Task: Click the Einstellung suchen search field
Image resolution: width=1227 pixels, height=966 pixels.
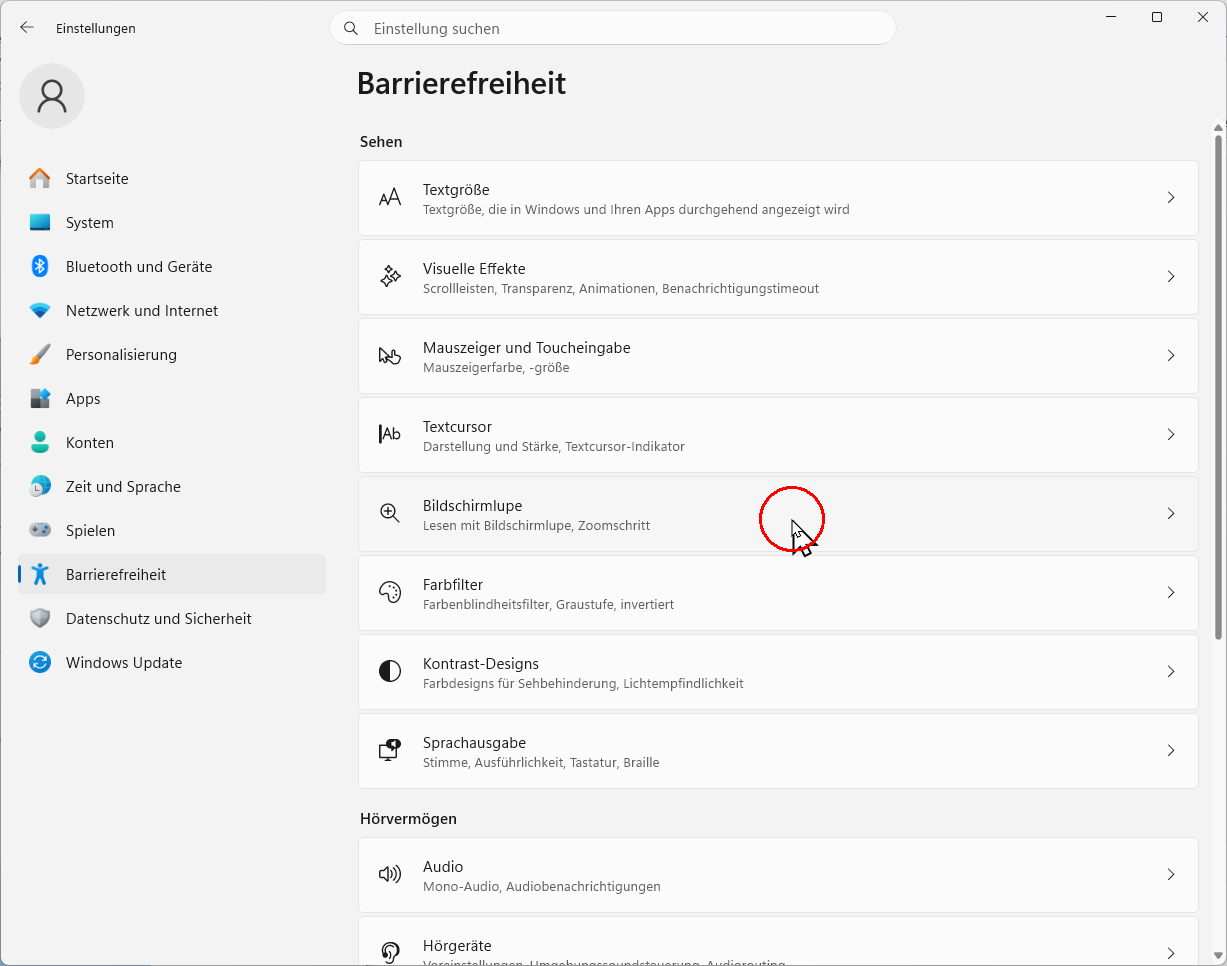Action: coord(613,28)
